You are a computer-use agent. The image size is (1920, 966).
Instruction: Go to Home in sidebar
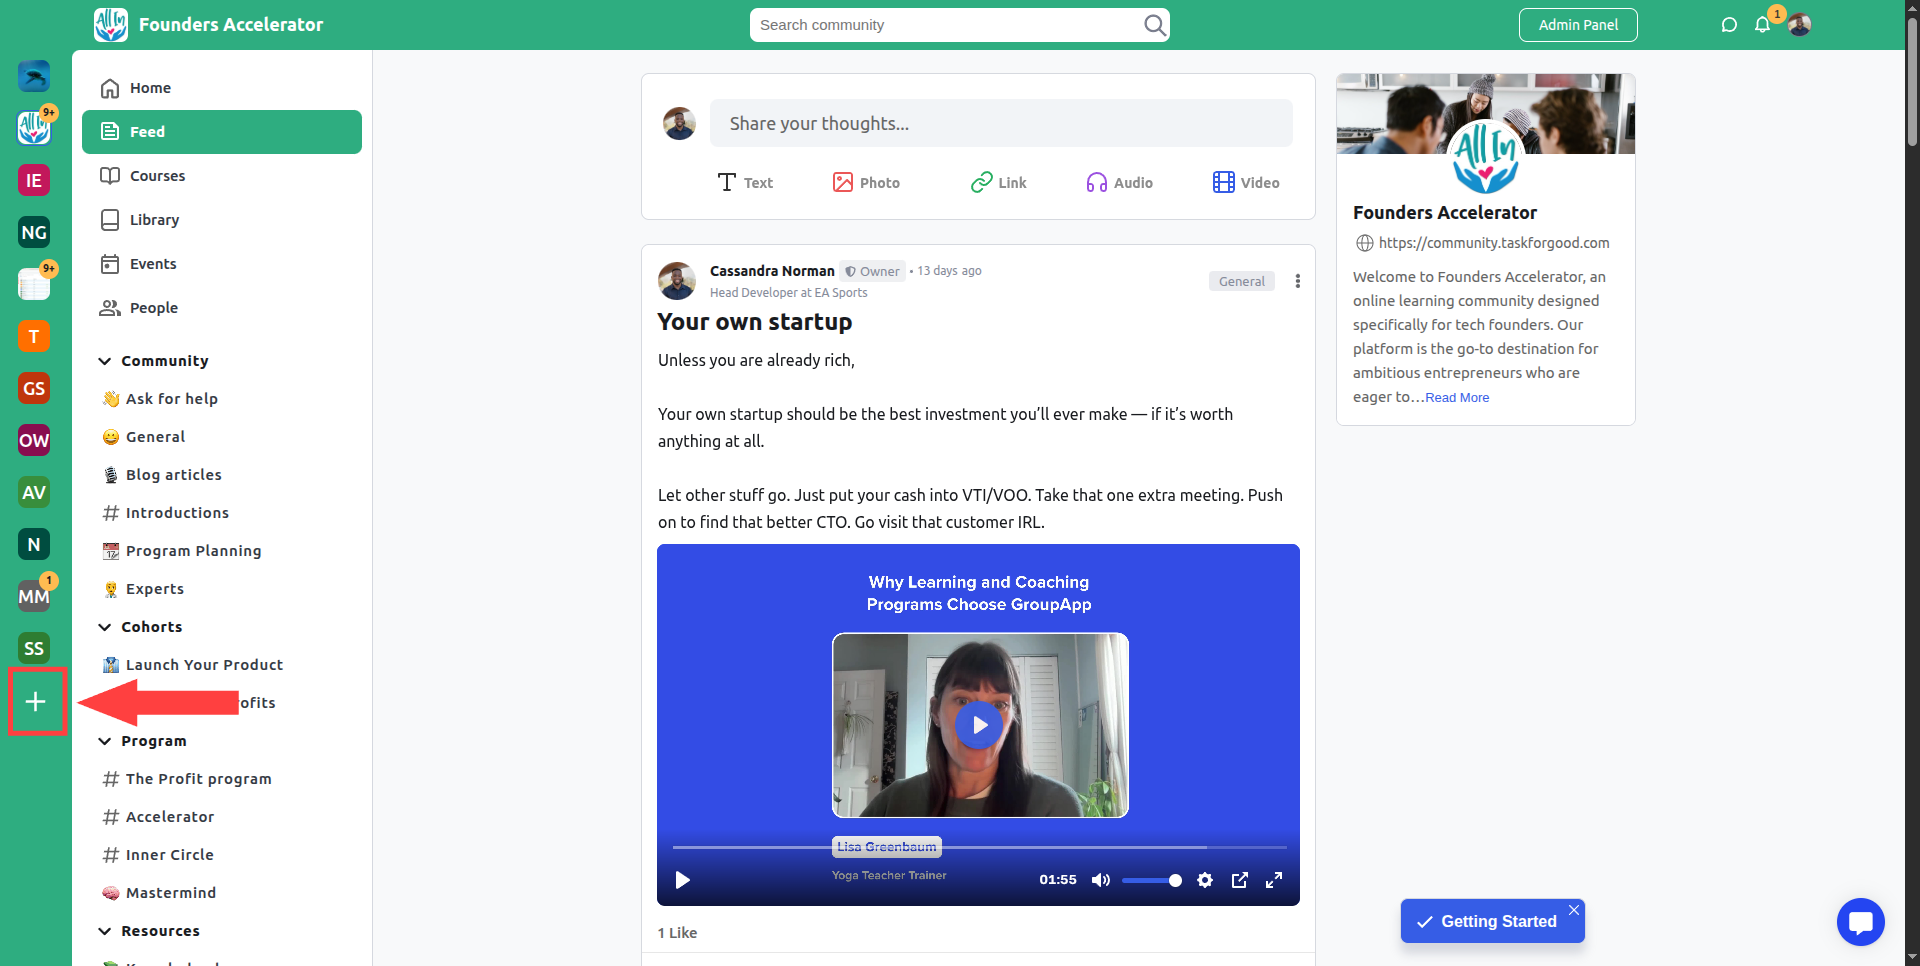[x=222, y=88]
